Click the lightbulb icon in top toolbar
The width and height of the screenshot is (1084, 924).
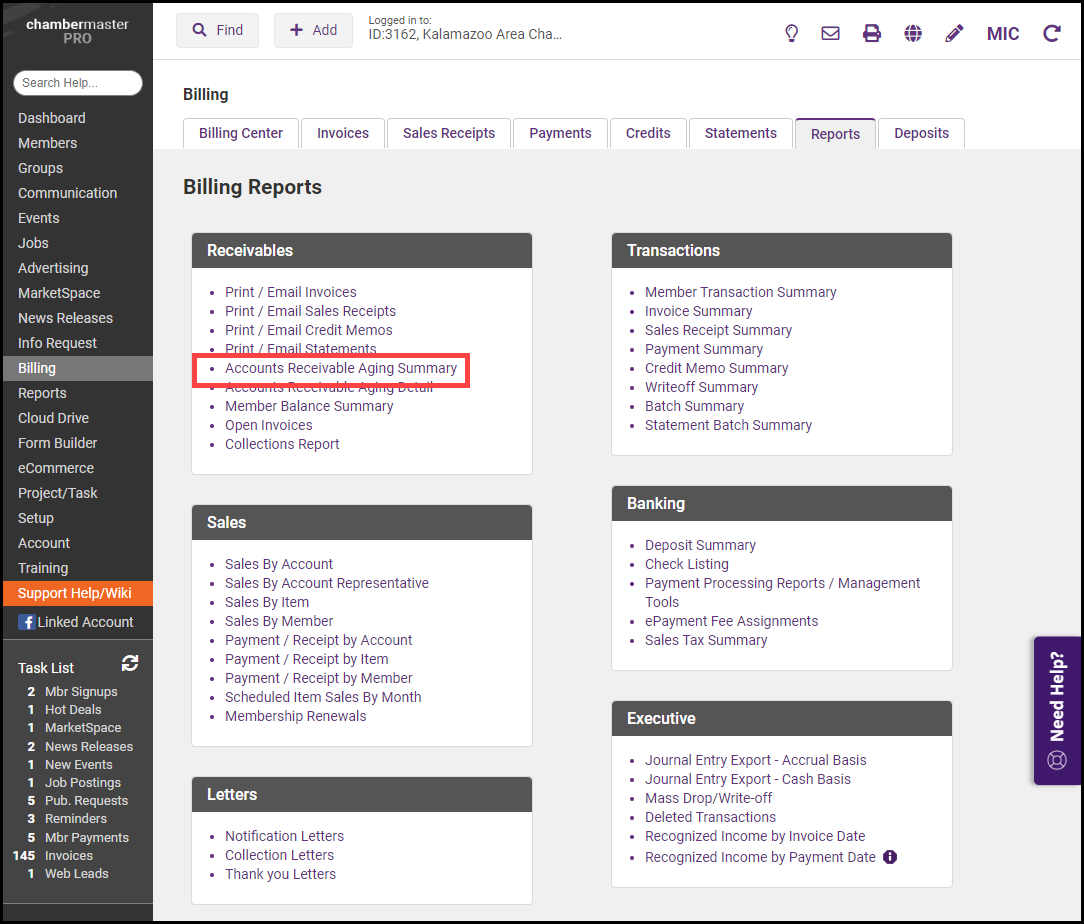tap(791, 33)
